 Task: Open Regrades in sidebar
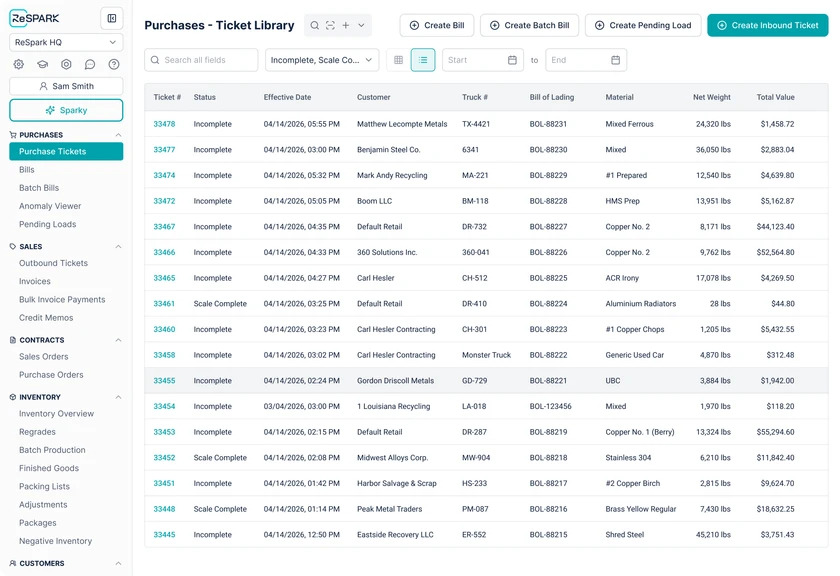click(x=38, y=432)
